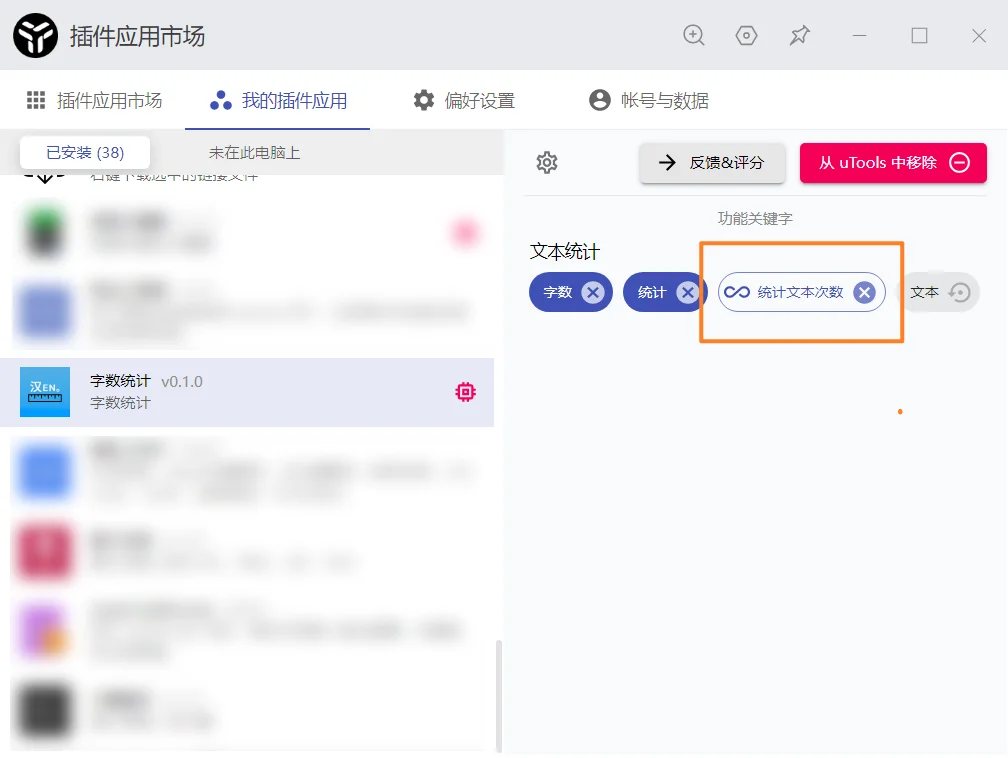Open the 偏好设置 tab
The image size is (1008, 758).
click(x=465, y=100)
